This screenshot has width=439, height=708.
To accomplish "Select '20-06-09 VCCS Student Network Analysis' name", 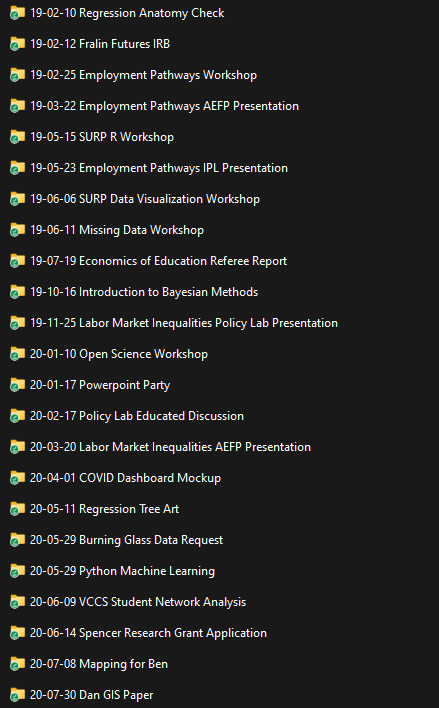I will pos(138,602).
